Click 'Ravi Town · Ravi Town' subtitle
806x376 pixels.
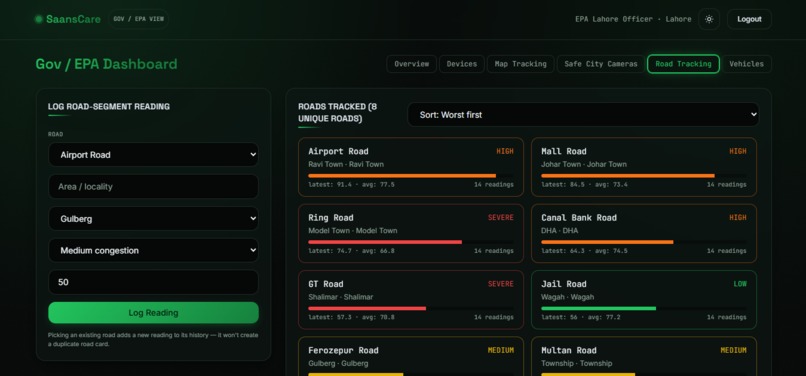346,165
